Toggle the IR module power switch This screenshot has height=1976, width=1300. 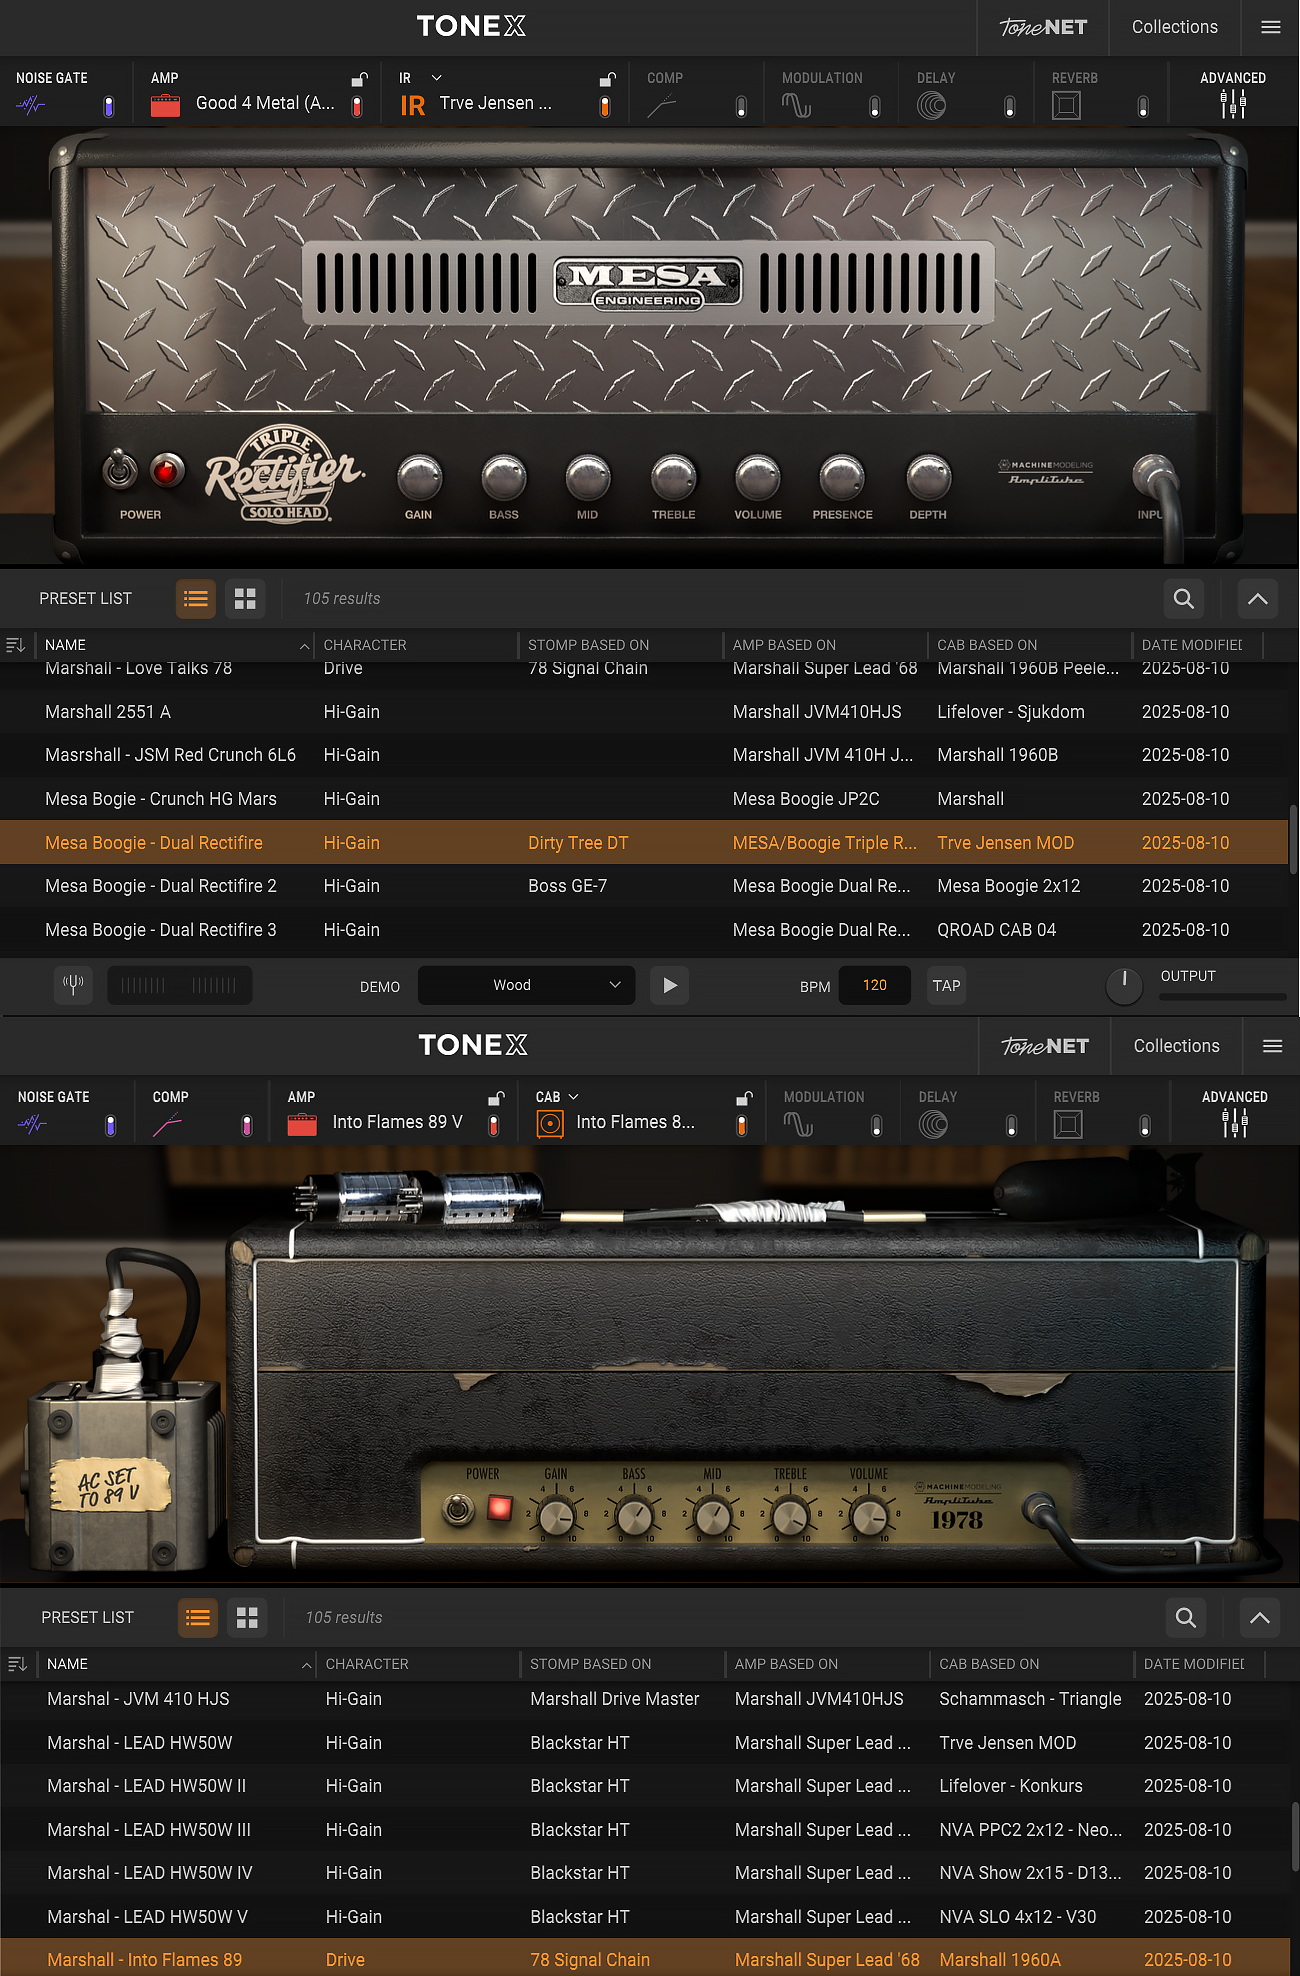click(605, 106)
